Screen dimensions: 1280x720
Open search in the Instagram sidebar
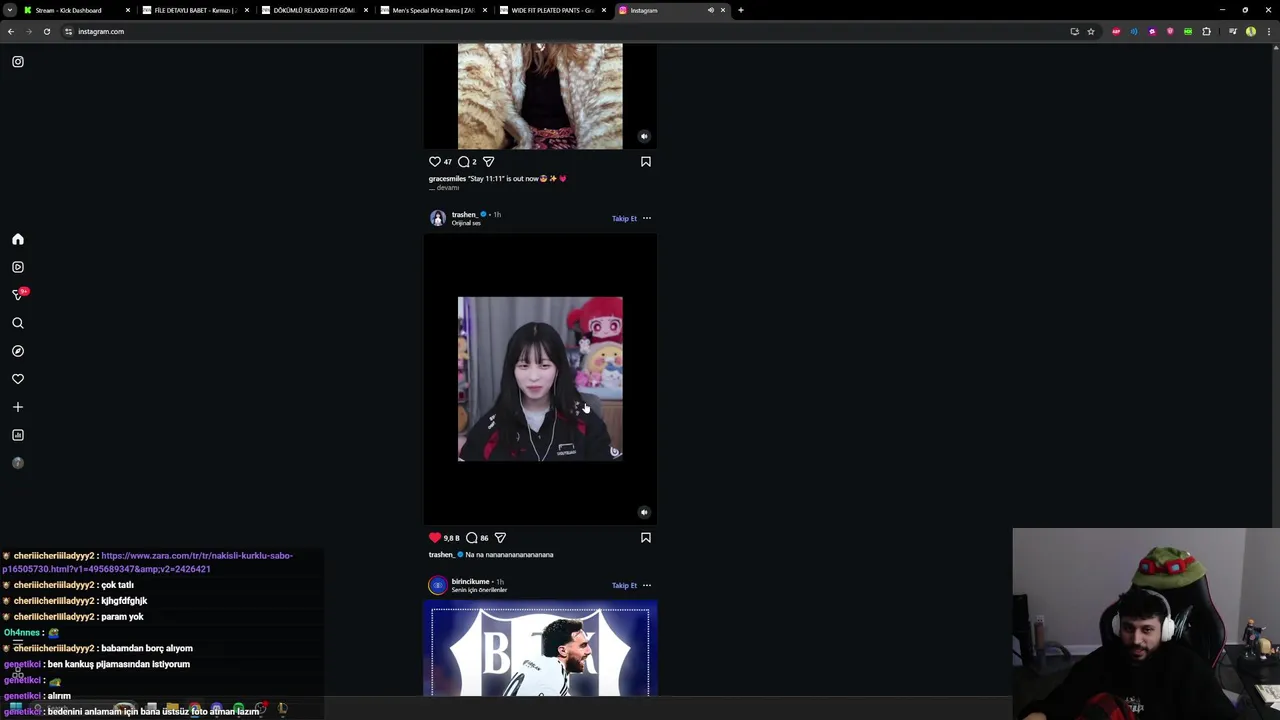[18, 323]
